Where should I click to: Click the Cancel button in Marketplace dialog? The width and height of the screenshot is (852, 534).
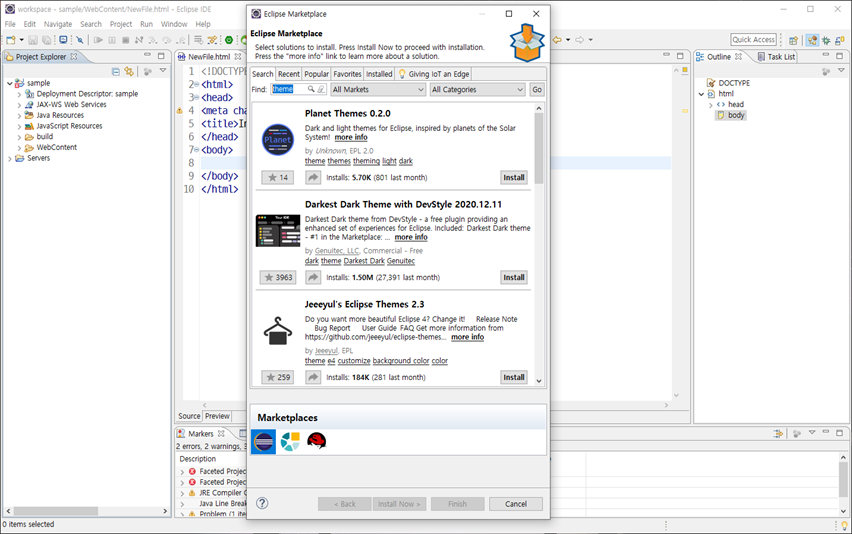516,504
